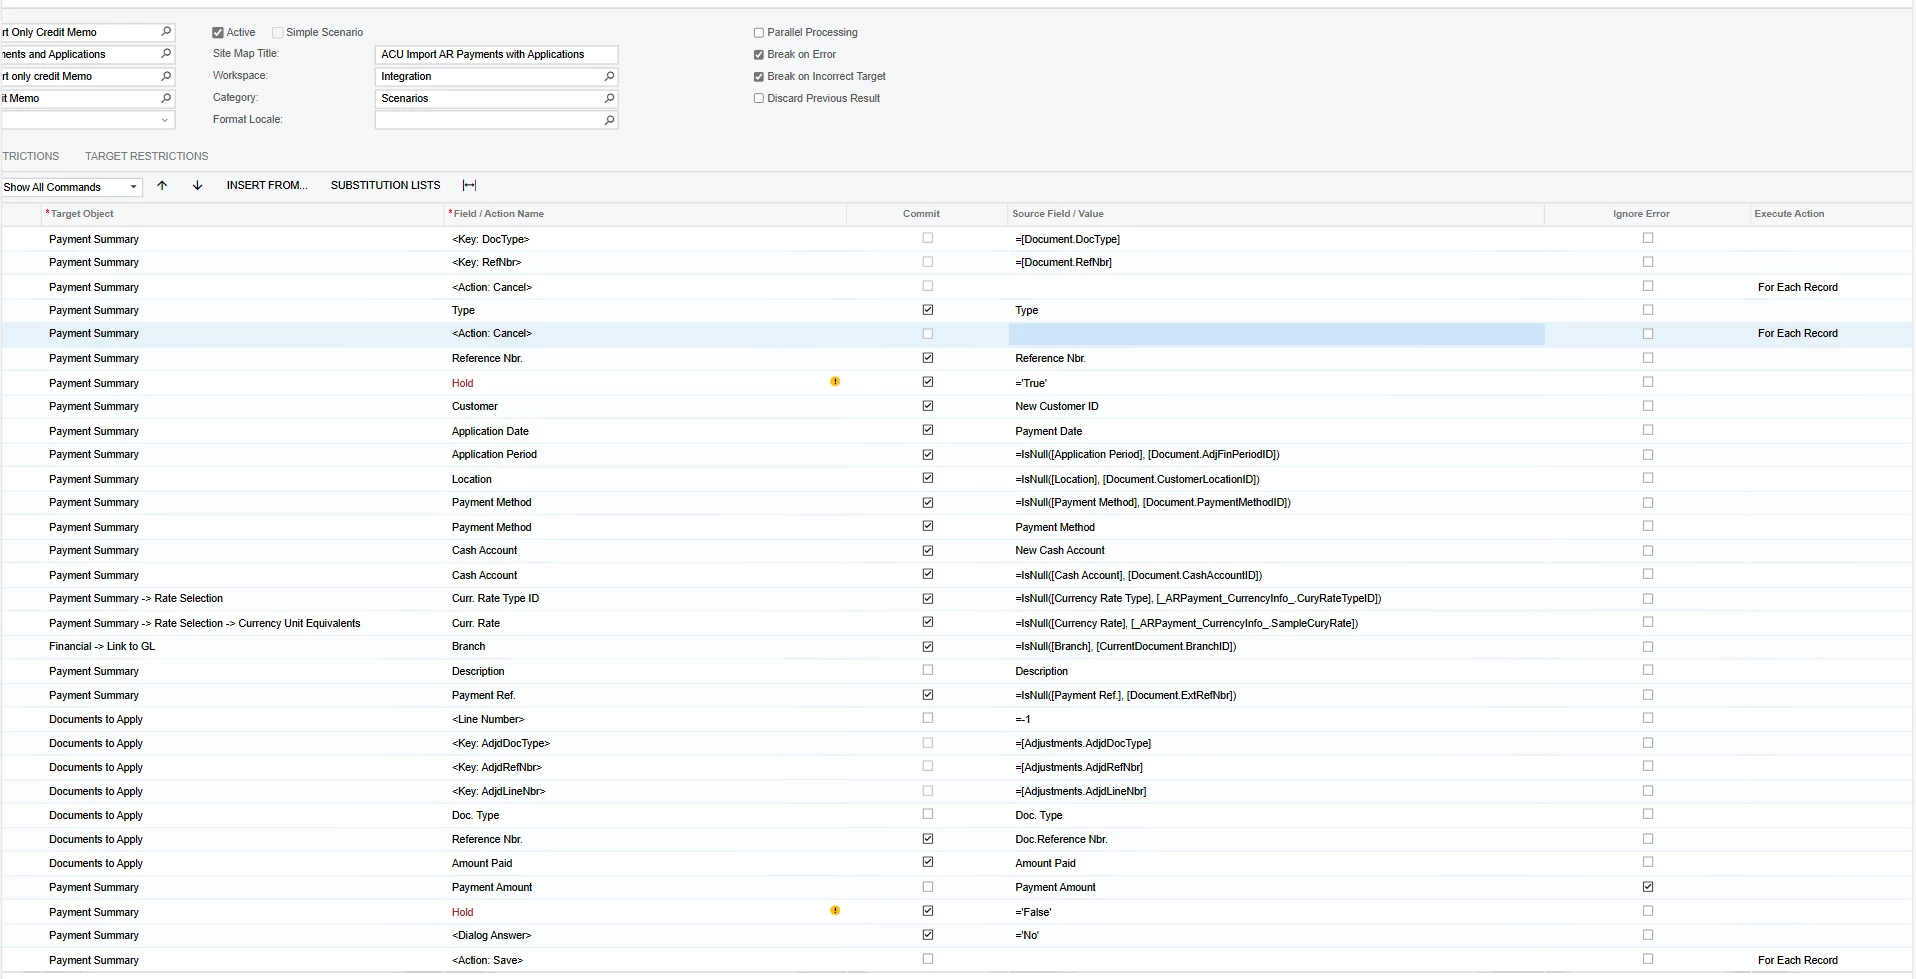Toggle Break on Incorrect Target checkbox

point(758,77)
